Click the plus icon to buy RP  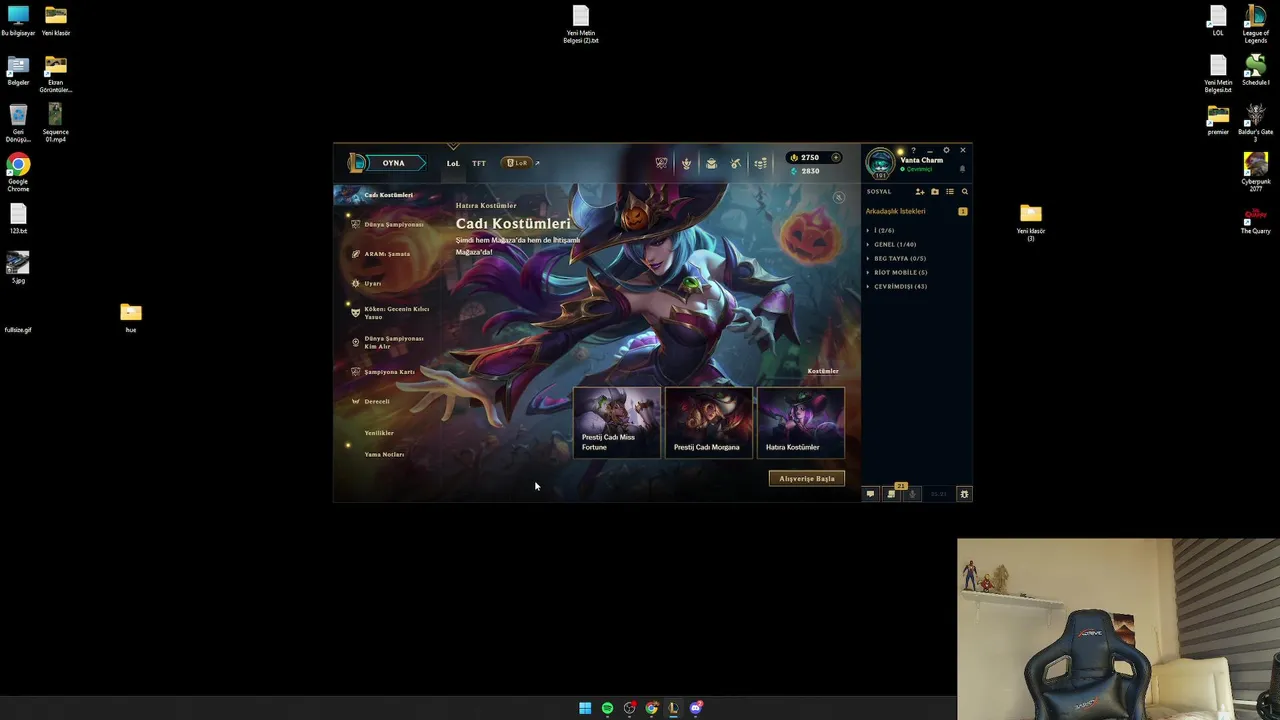836,157
